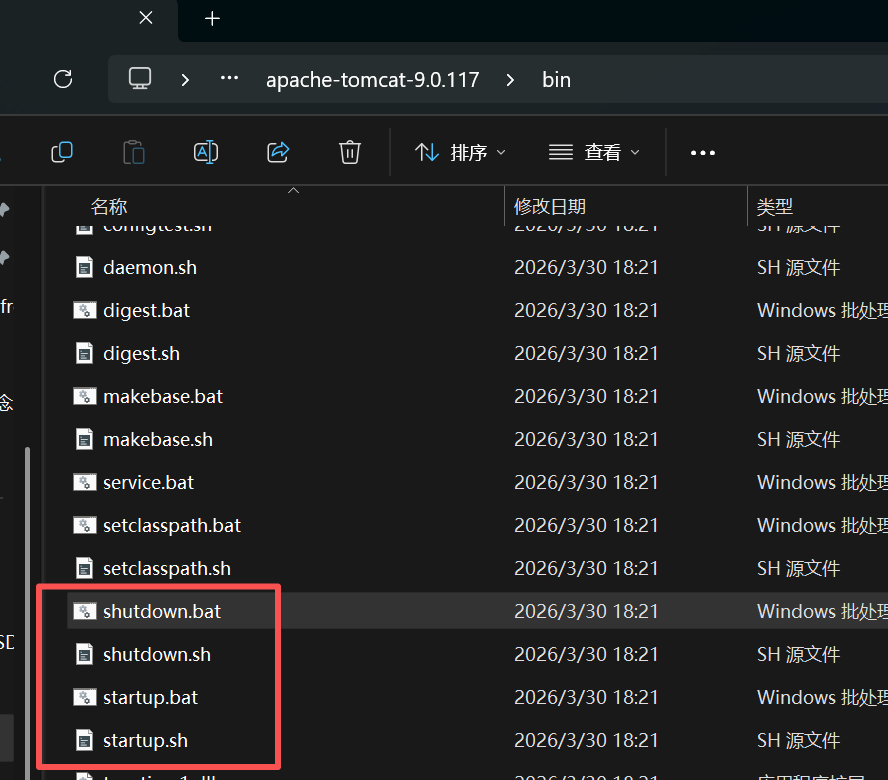Click the batch icon of service.bat
This screenshot has height=780, width=888.
pyautogui.click(x=84, y=482)
